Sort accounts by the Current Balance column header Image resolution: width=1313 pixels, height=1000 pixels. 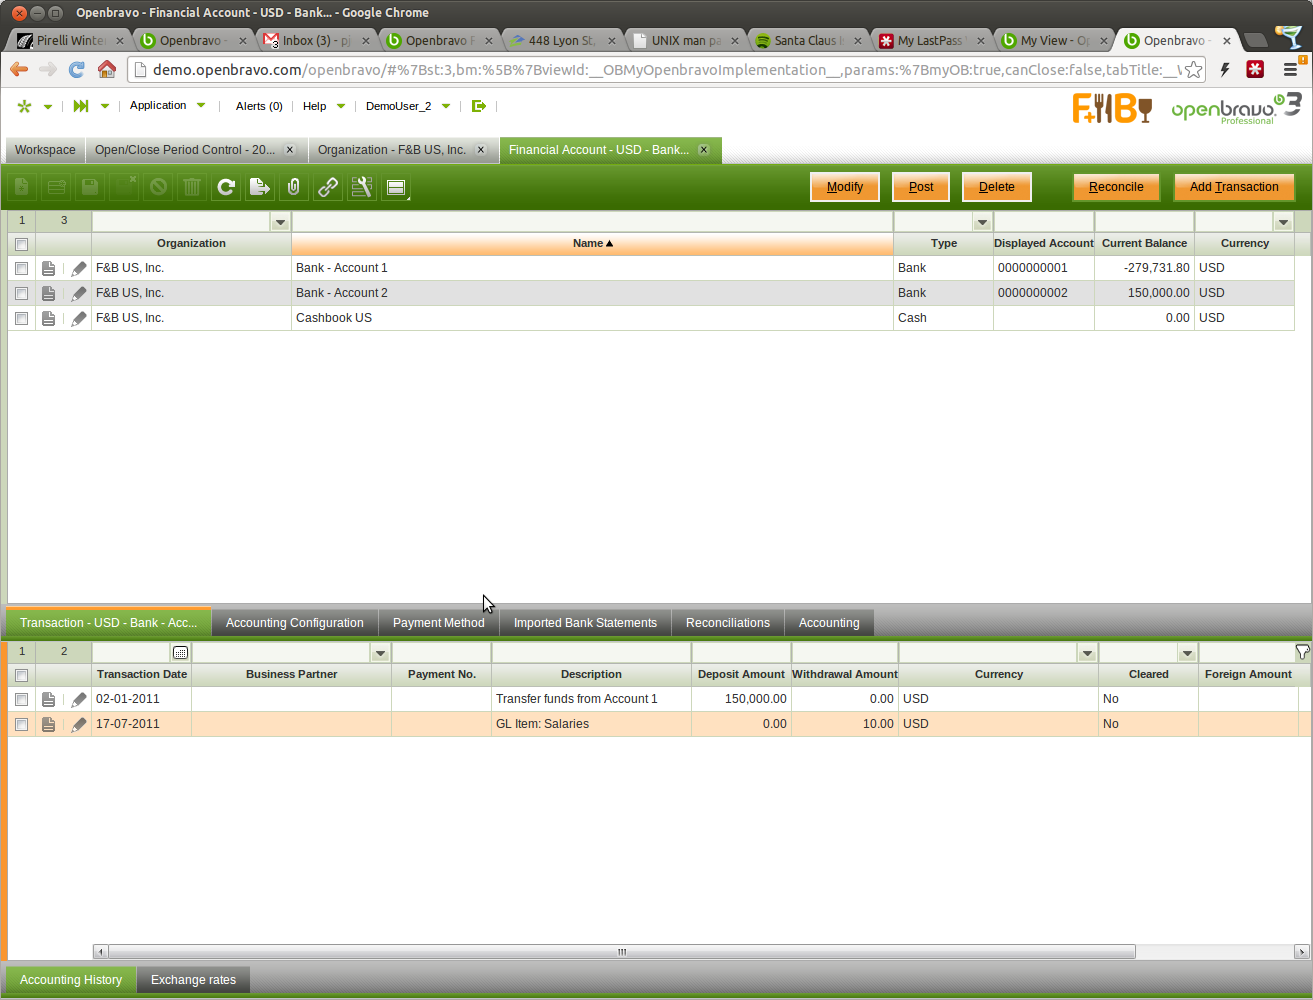coord(1144,244)
